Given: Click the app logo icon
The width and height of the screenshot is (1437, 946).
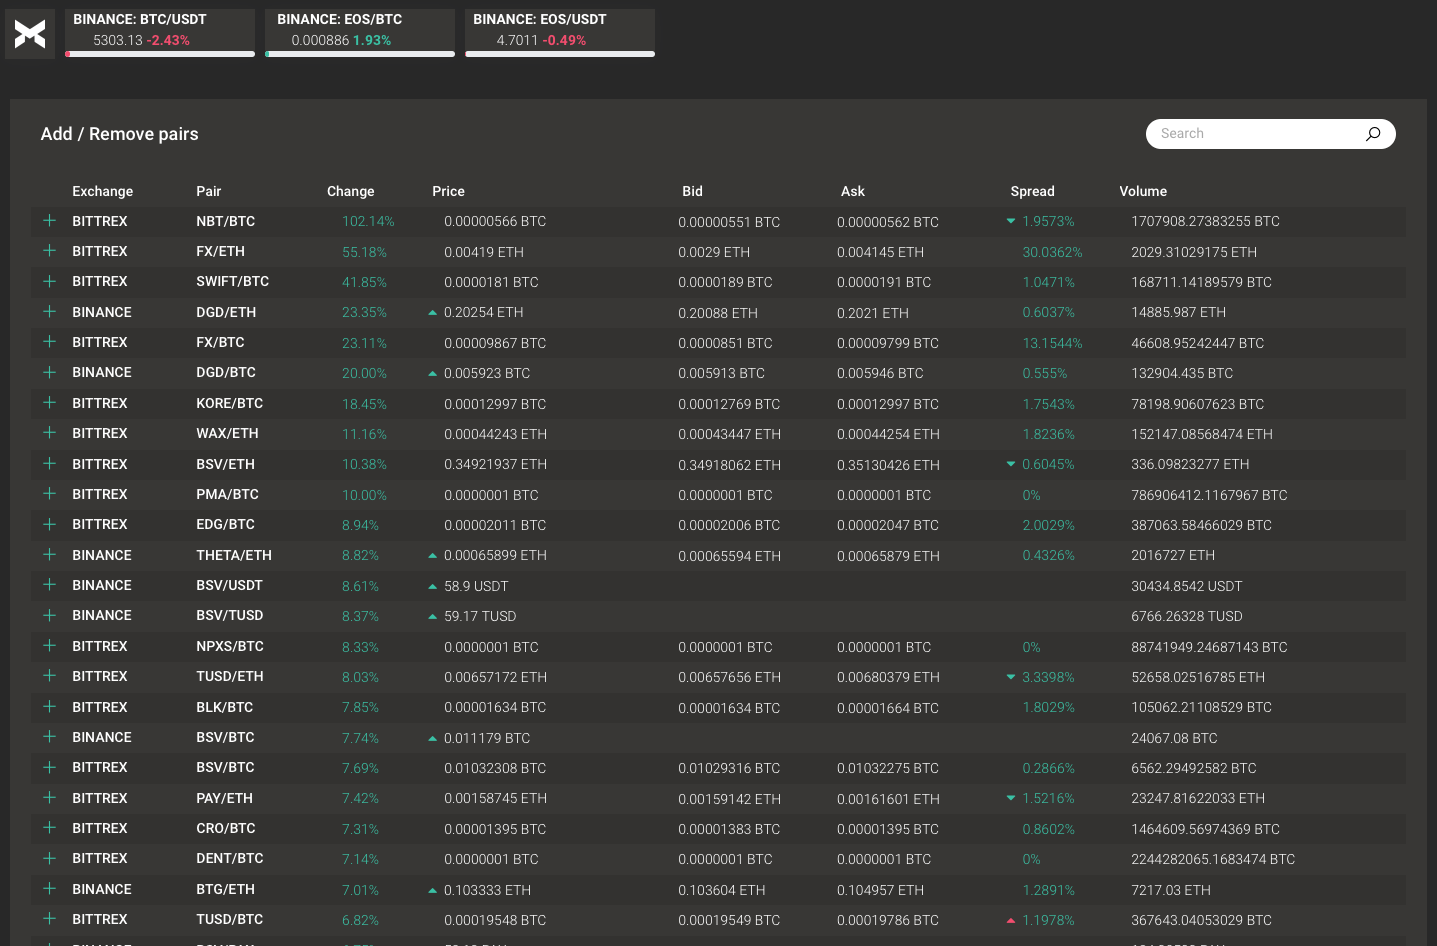Looking at the screenshot, I should 30,34.
